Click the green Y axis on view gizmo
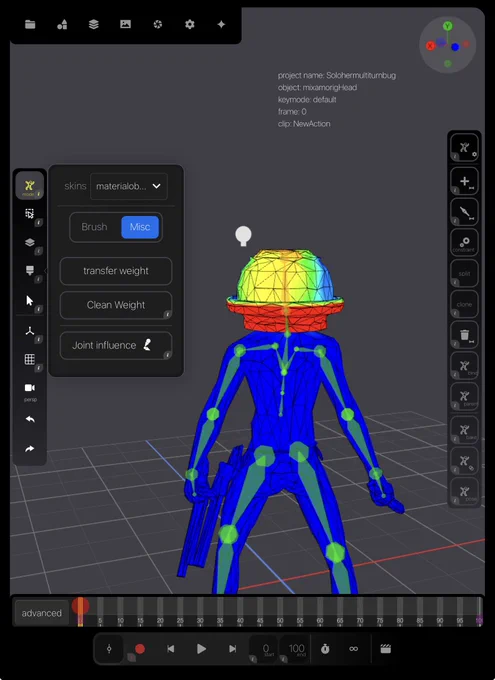 click(447, 26)
